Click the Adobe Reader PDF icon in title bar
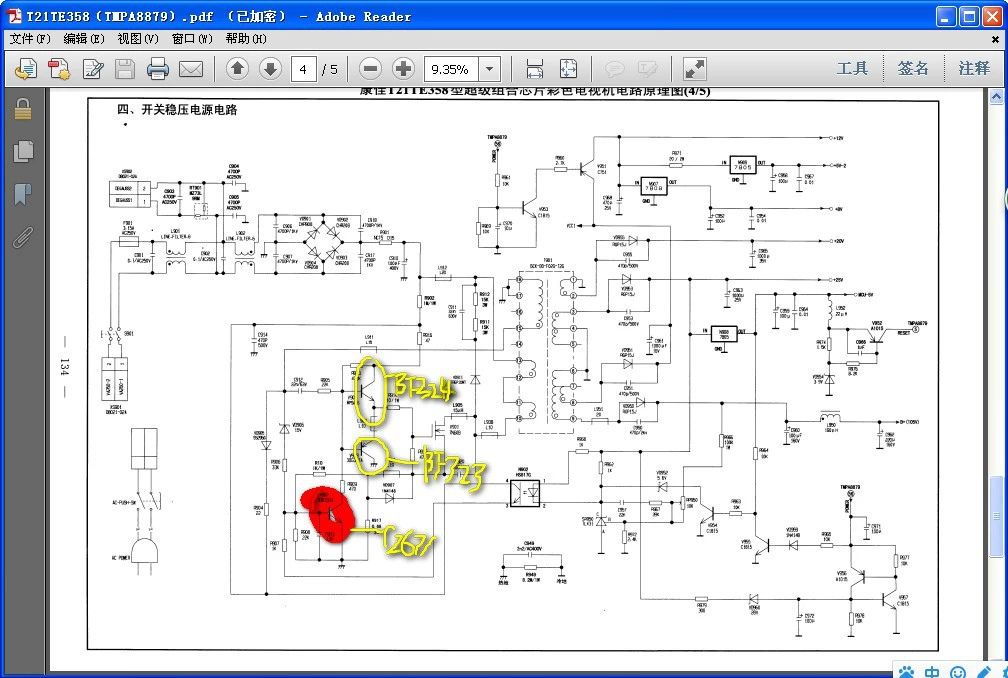Viewport: 1008px width, 678px height. [x=14, y=16]
